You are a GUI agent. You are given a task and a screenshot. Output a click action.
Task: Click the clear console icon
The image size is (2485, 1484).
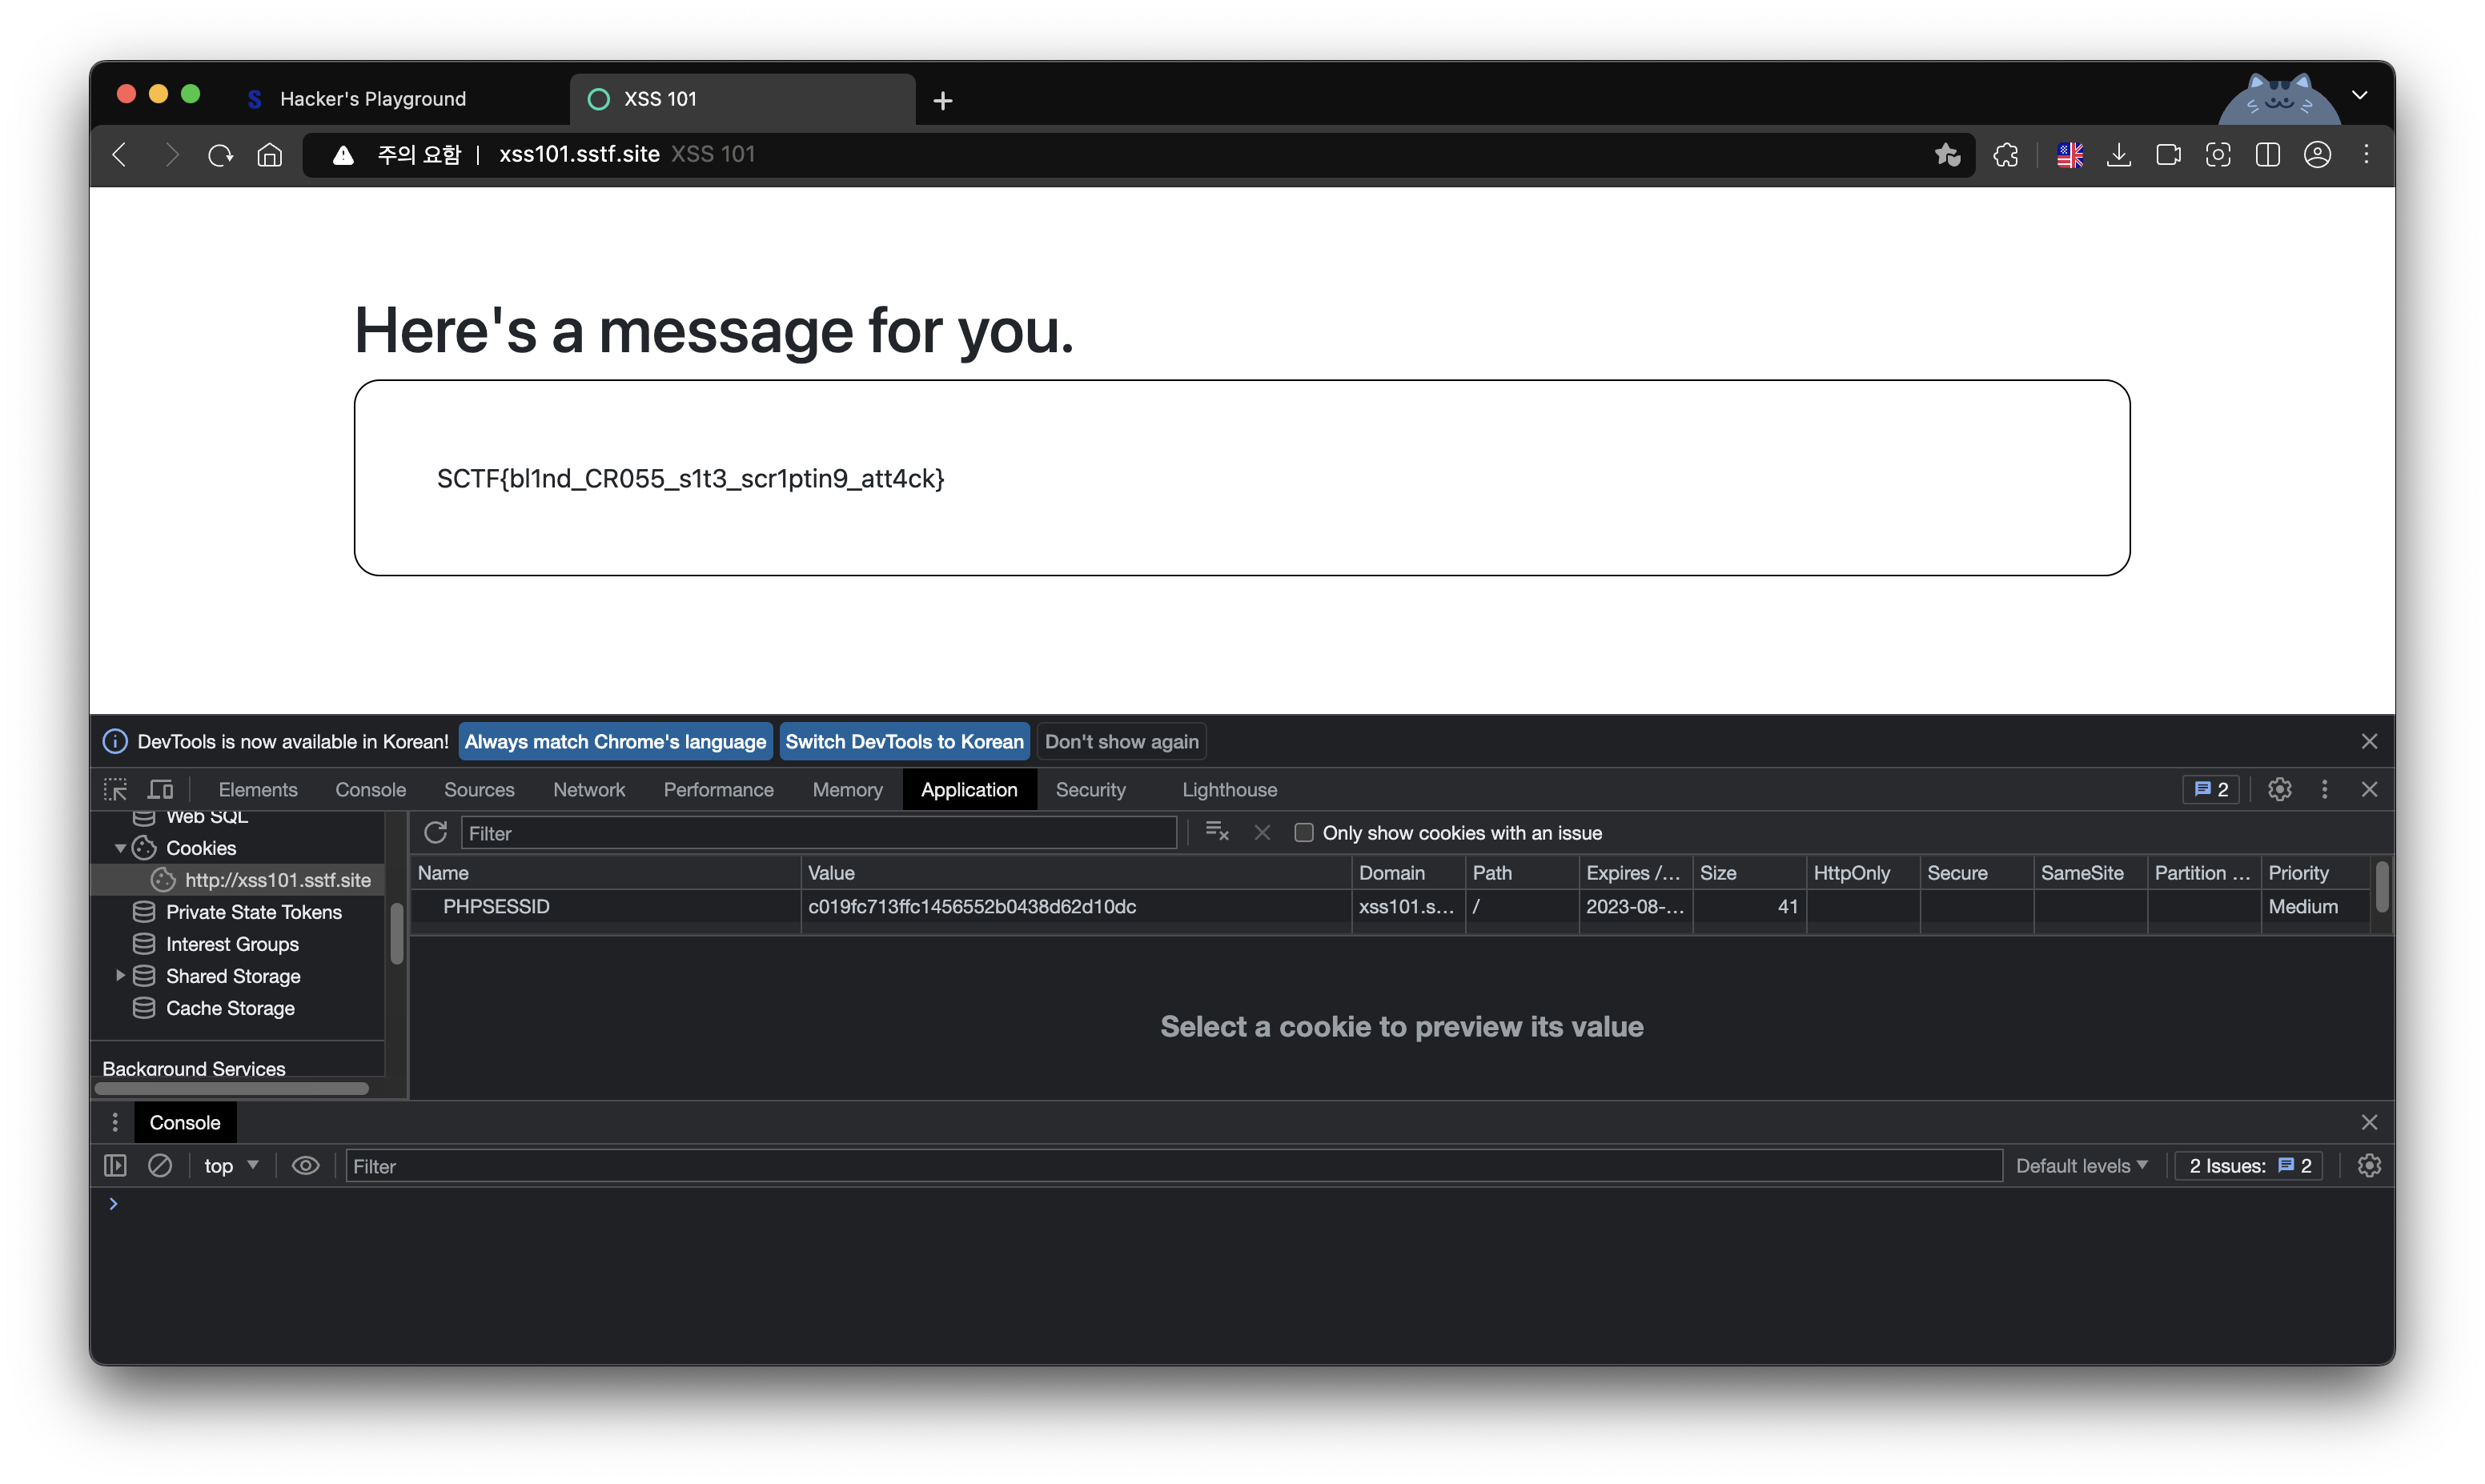[x=160, y=1166]
